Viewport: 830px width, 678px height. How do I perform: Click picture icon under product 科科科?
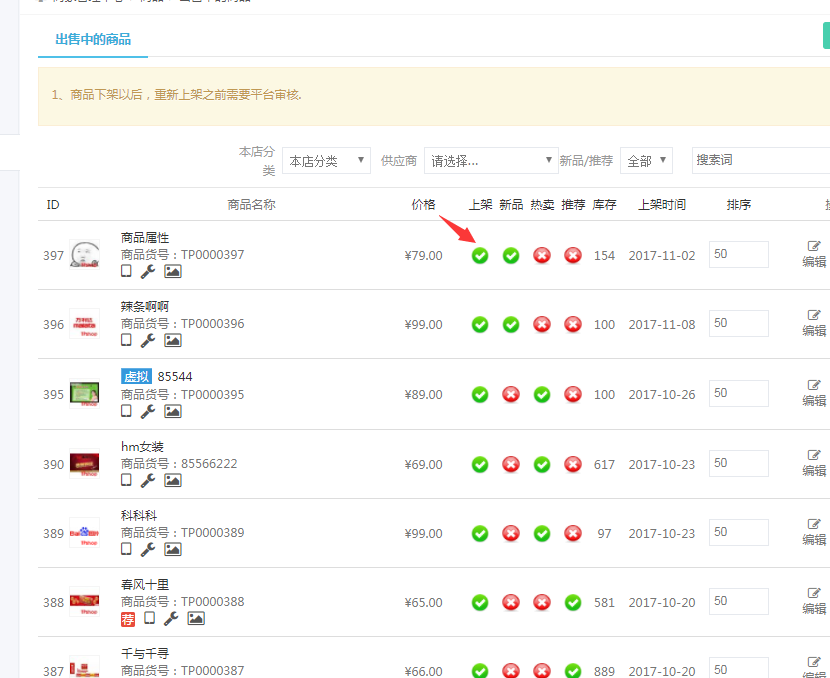173,549
